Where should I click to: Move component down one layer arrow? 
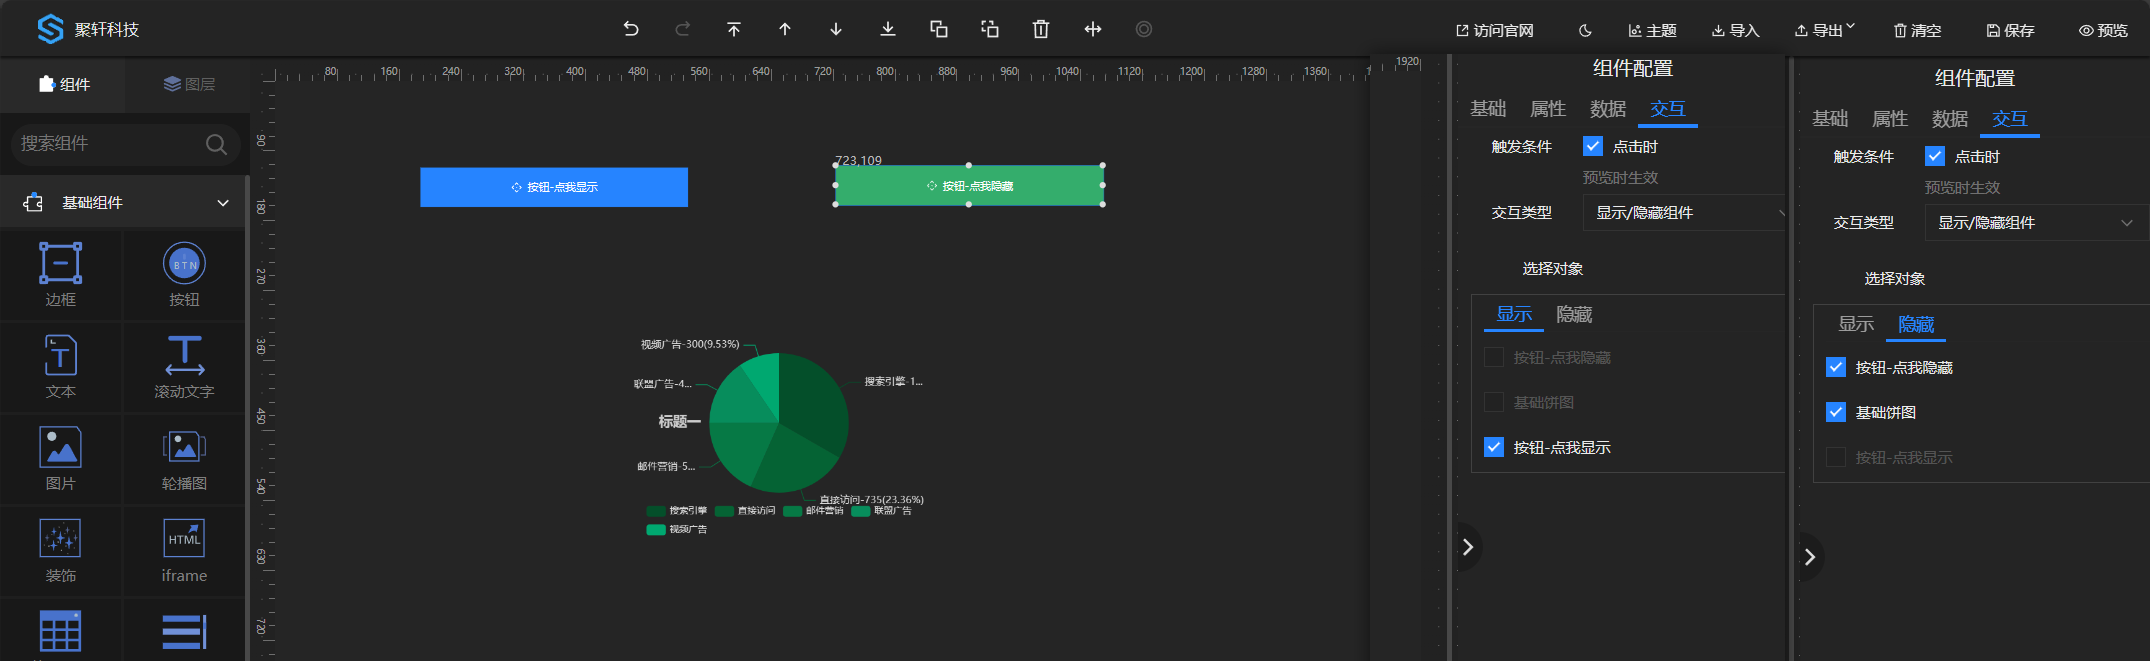pos(836,29)
